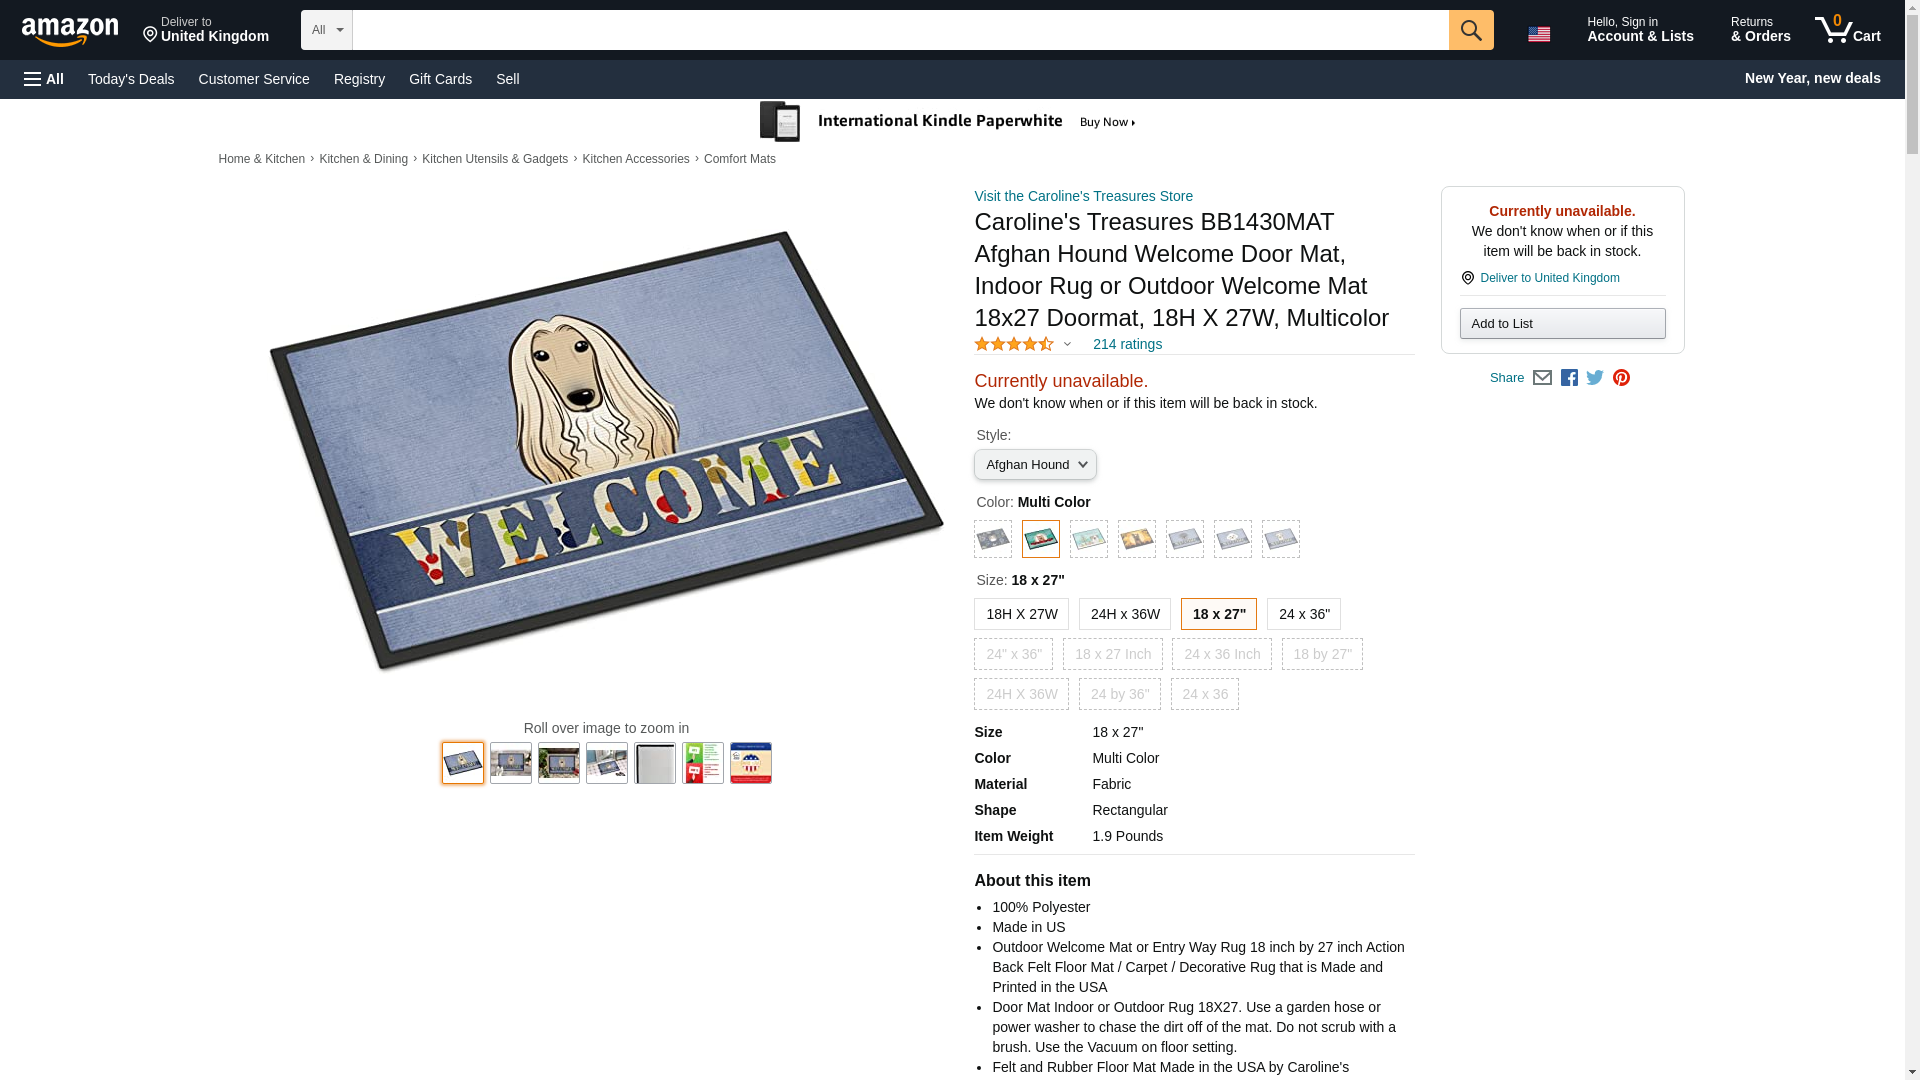Viewport: 1920px width, 1080px height.
Task: Click the Add to List button
Action: 1561,323
